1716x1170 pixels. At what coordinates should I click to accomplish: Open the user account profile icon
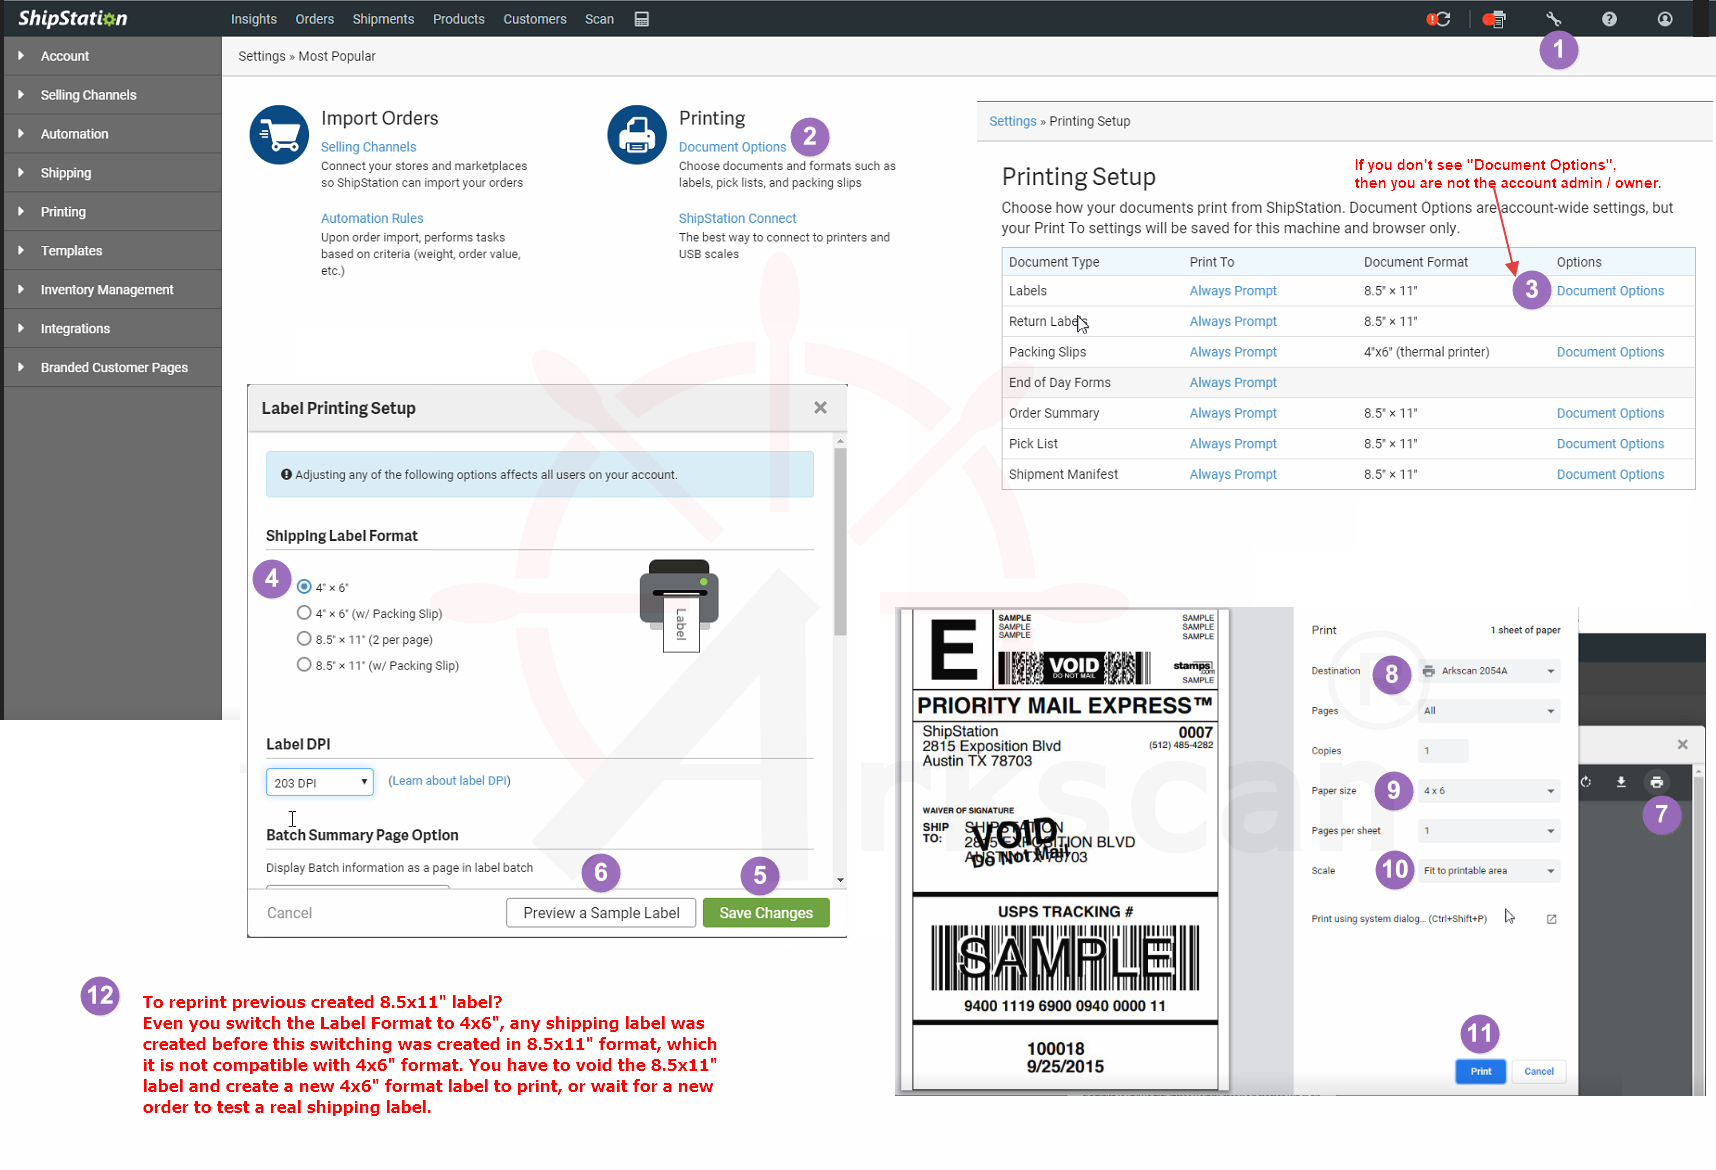coord(1665,19)
